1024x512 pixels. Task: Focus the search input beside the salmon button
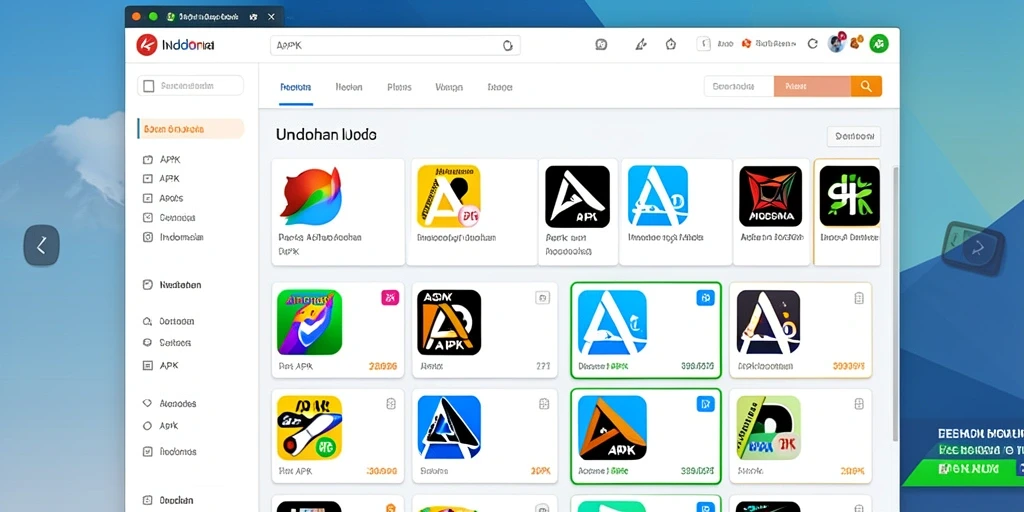point(739,86)
